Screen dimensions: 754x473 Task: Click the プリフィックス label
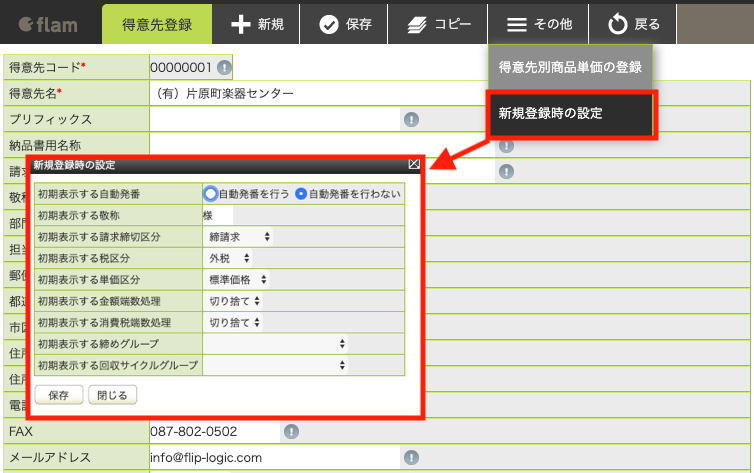50,119
